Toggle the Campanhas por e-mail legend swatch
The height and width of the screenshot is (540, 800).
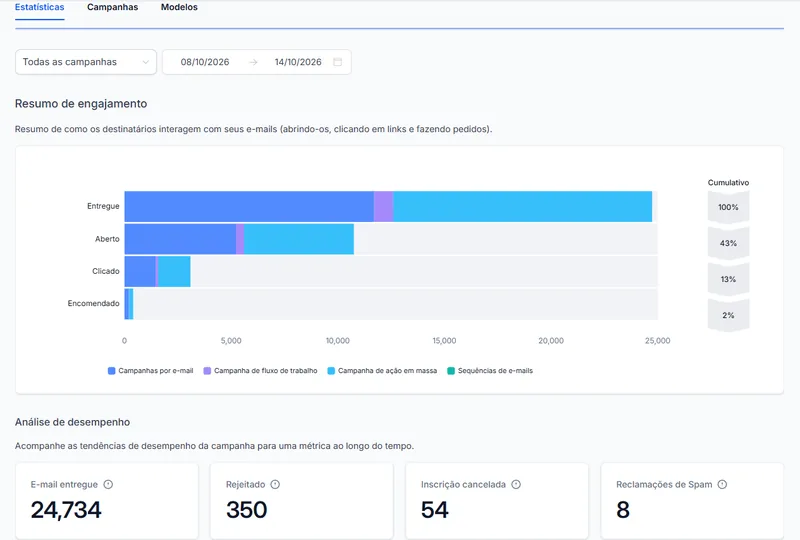[112, 371]
